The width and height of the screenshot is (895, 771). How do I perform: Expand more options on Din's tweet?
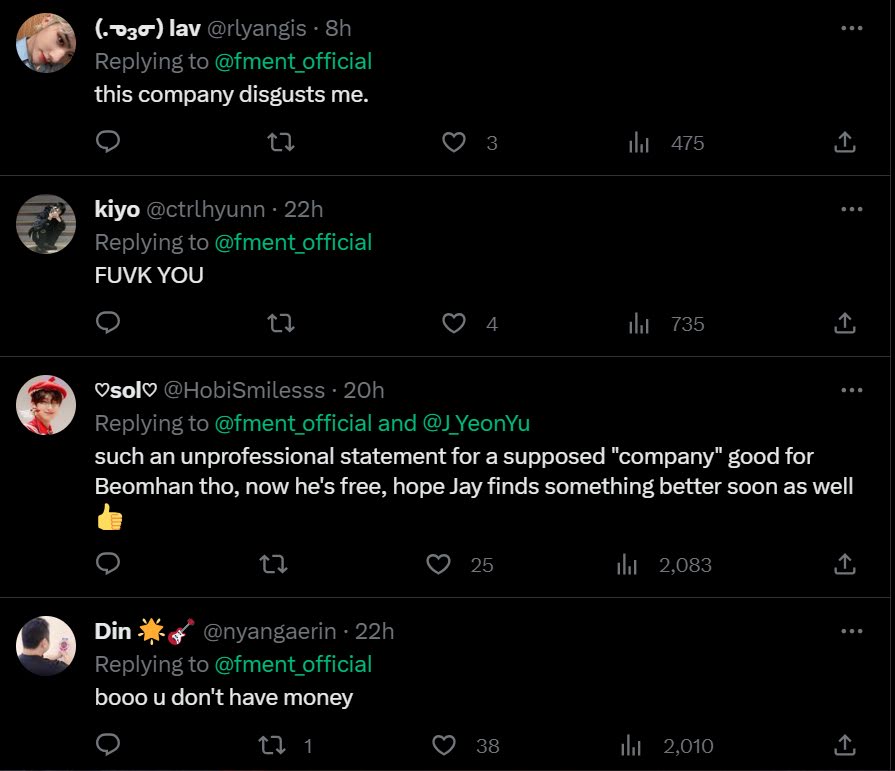[851, 631]
